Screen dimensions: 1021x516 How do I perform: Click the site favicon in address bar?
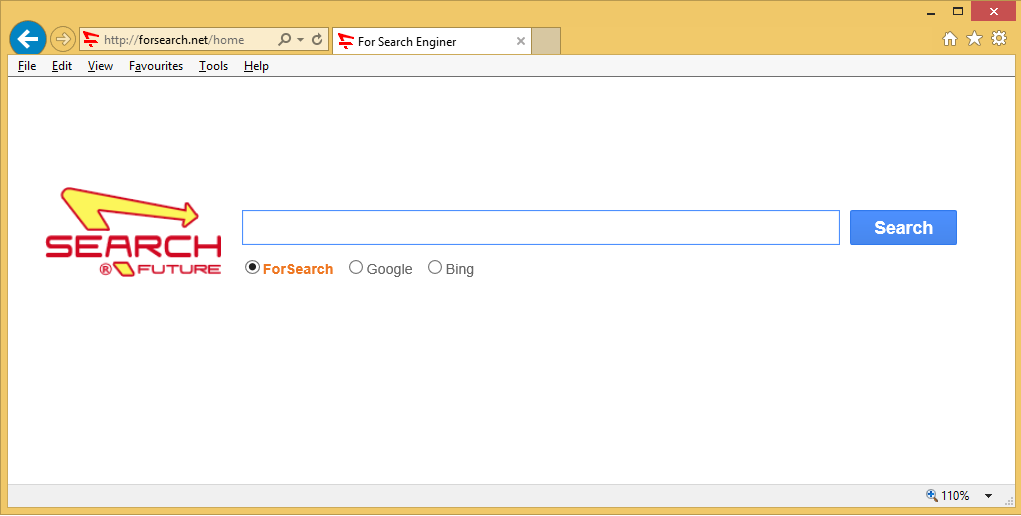pos(92,40)
